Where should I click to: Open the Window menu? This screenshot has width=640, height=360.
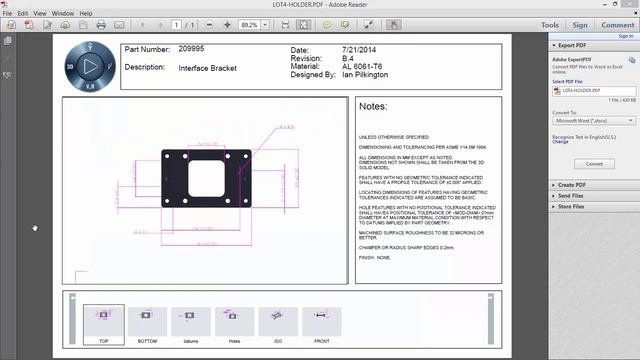(x=62, y=13)
